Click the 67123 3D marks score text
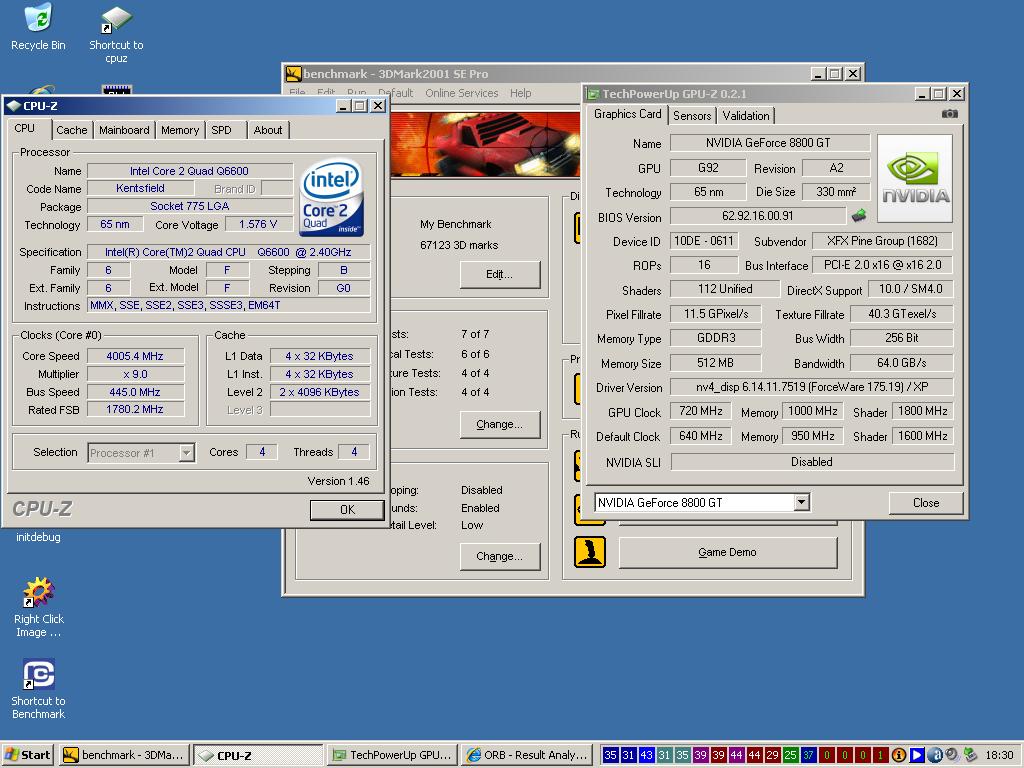This screenshot has width=1024, height=768. point(459,246)
